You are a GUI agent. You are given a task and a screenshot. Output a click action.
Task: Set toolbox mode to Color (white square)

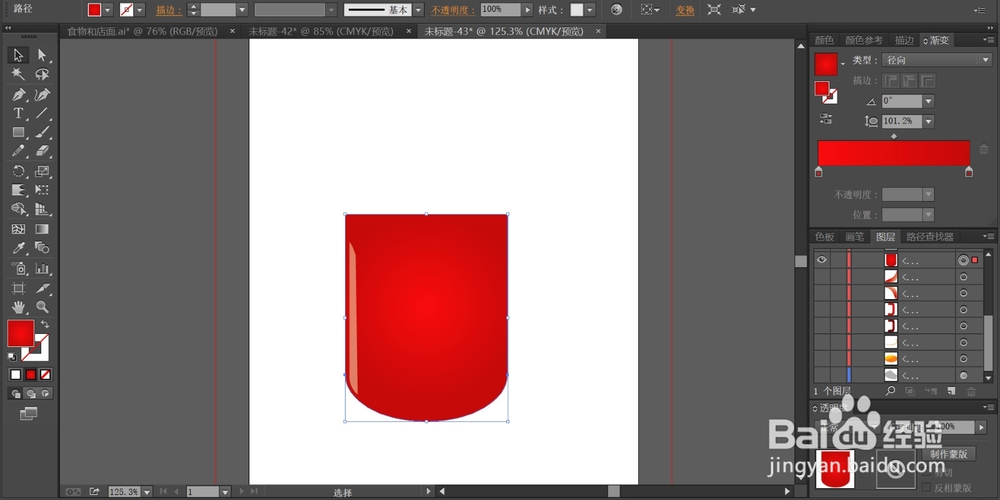click(x=16, y=374)
